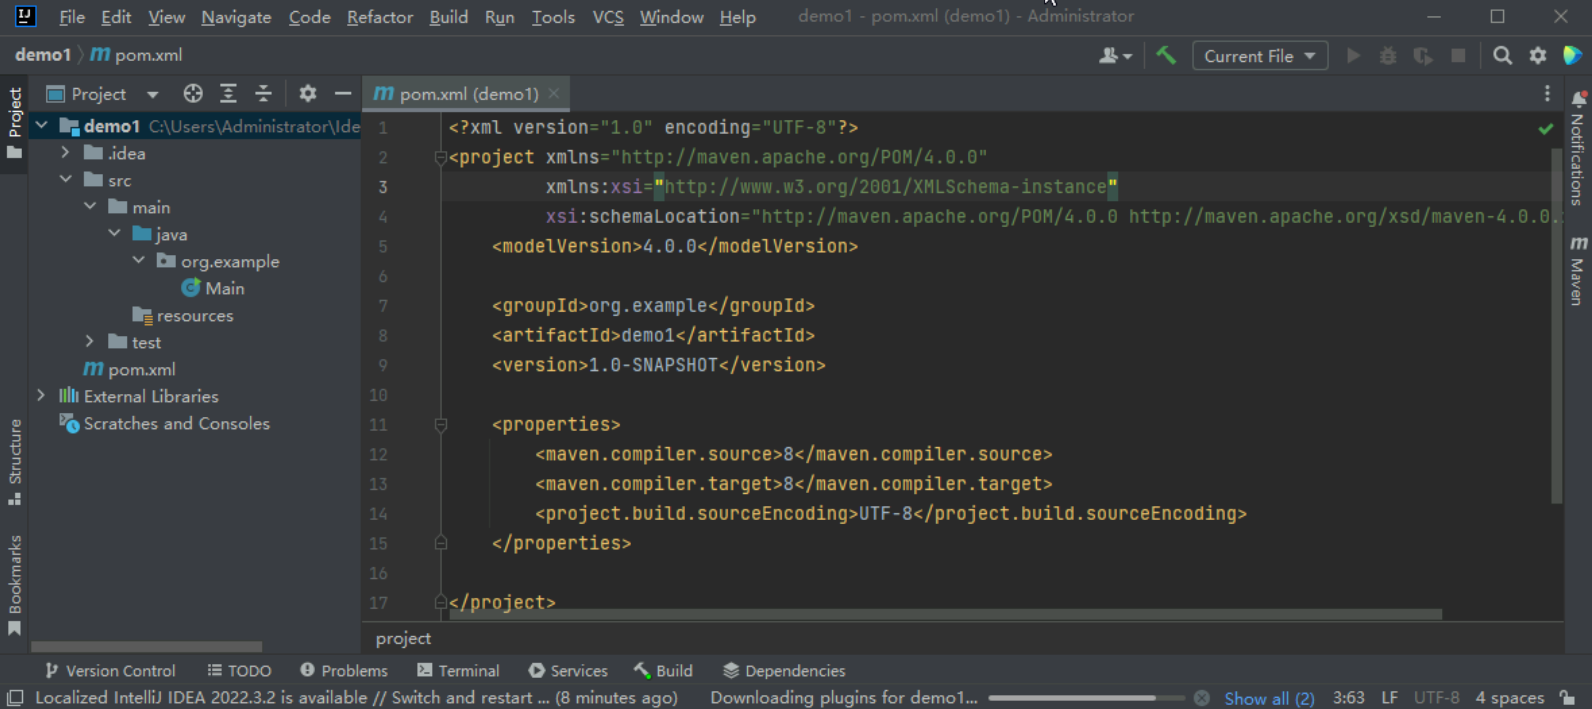Click the green inspection checkmark indicator
This screenshot has height=709, width=1592.
click(1546, 128)
